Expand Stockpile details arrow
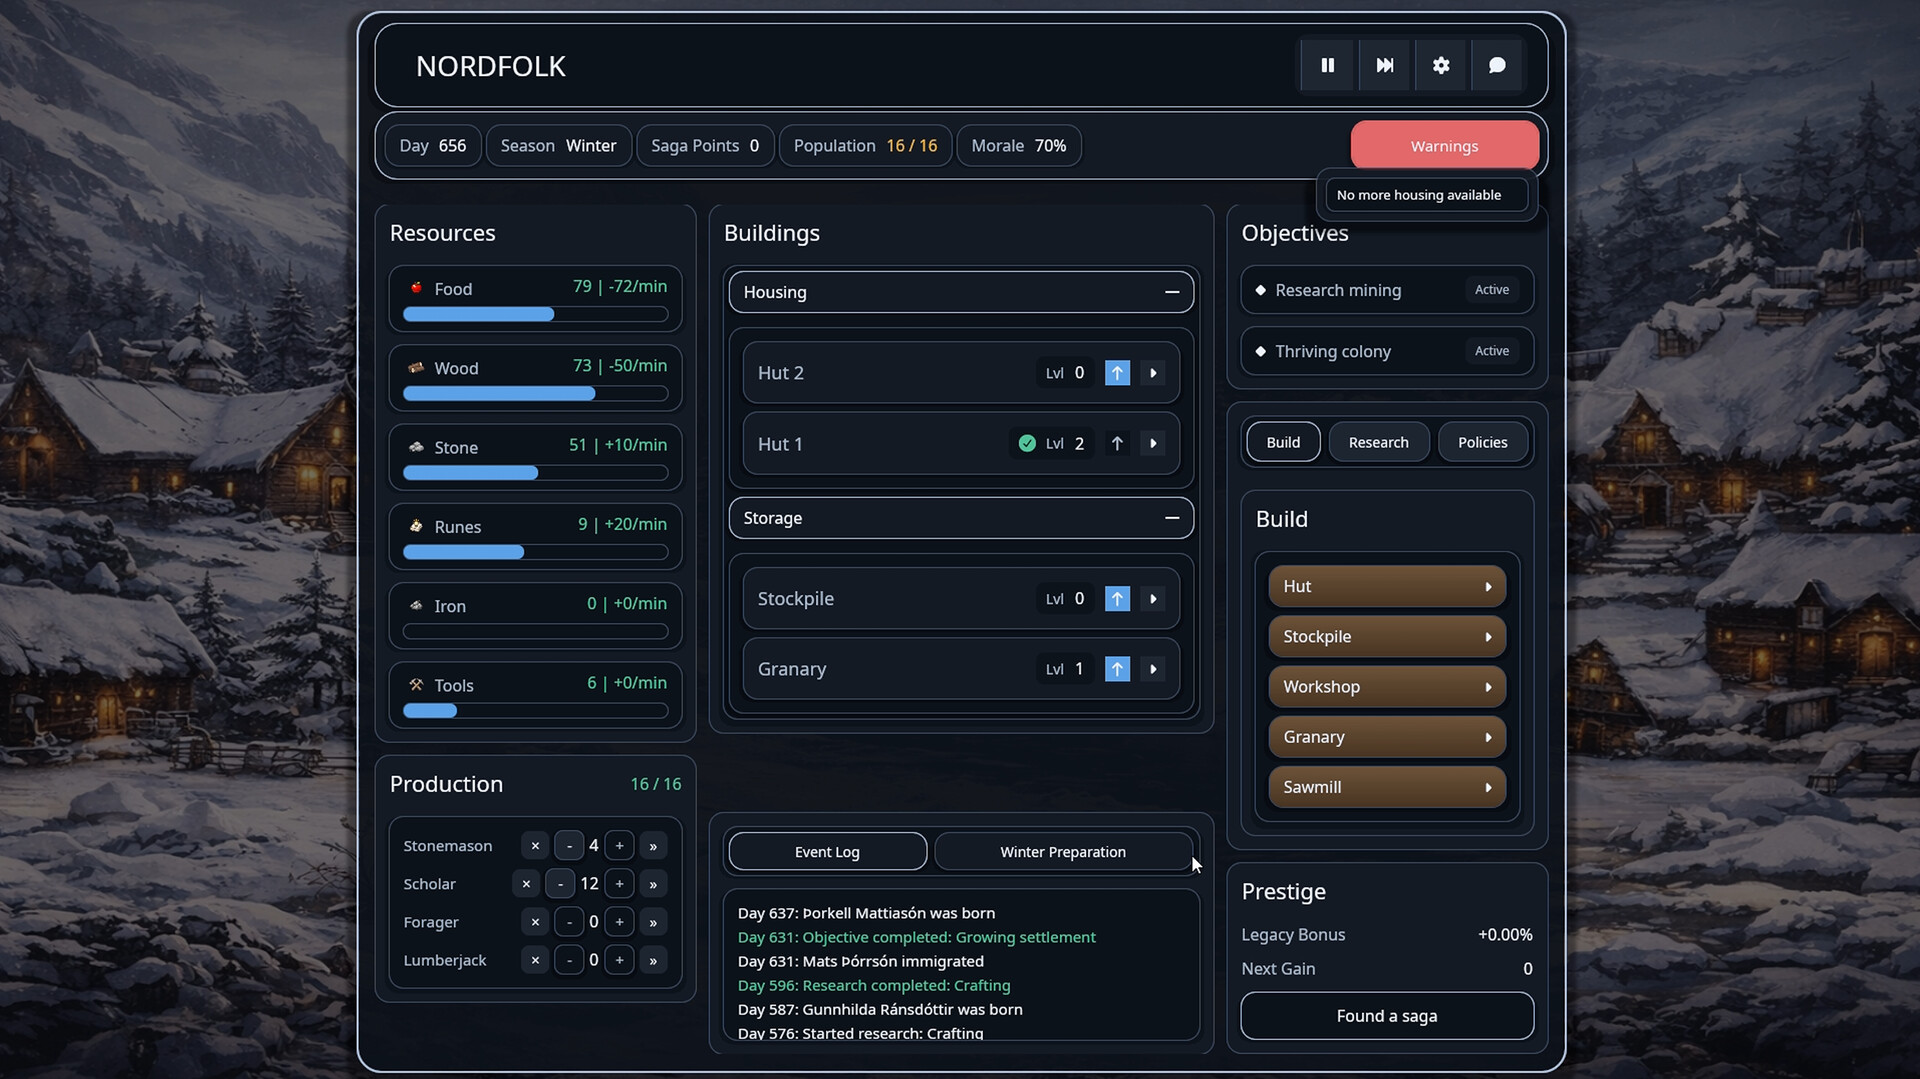The image size is (1920, 1079). 1153,599
